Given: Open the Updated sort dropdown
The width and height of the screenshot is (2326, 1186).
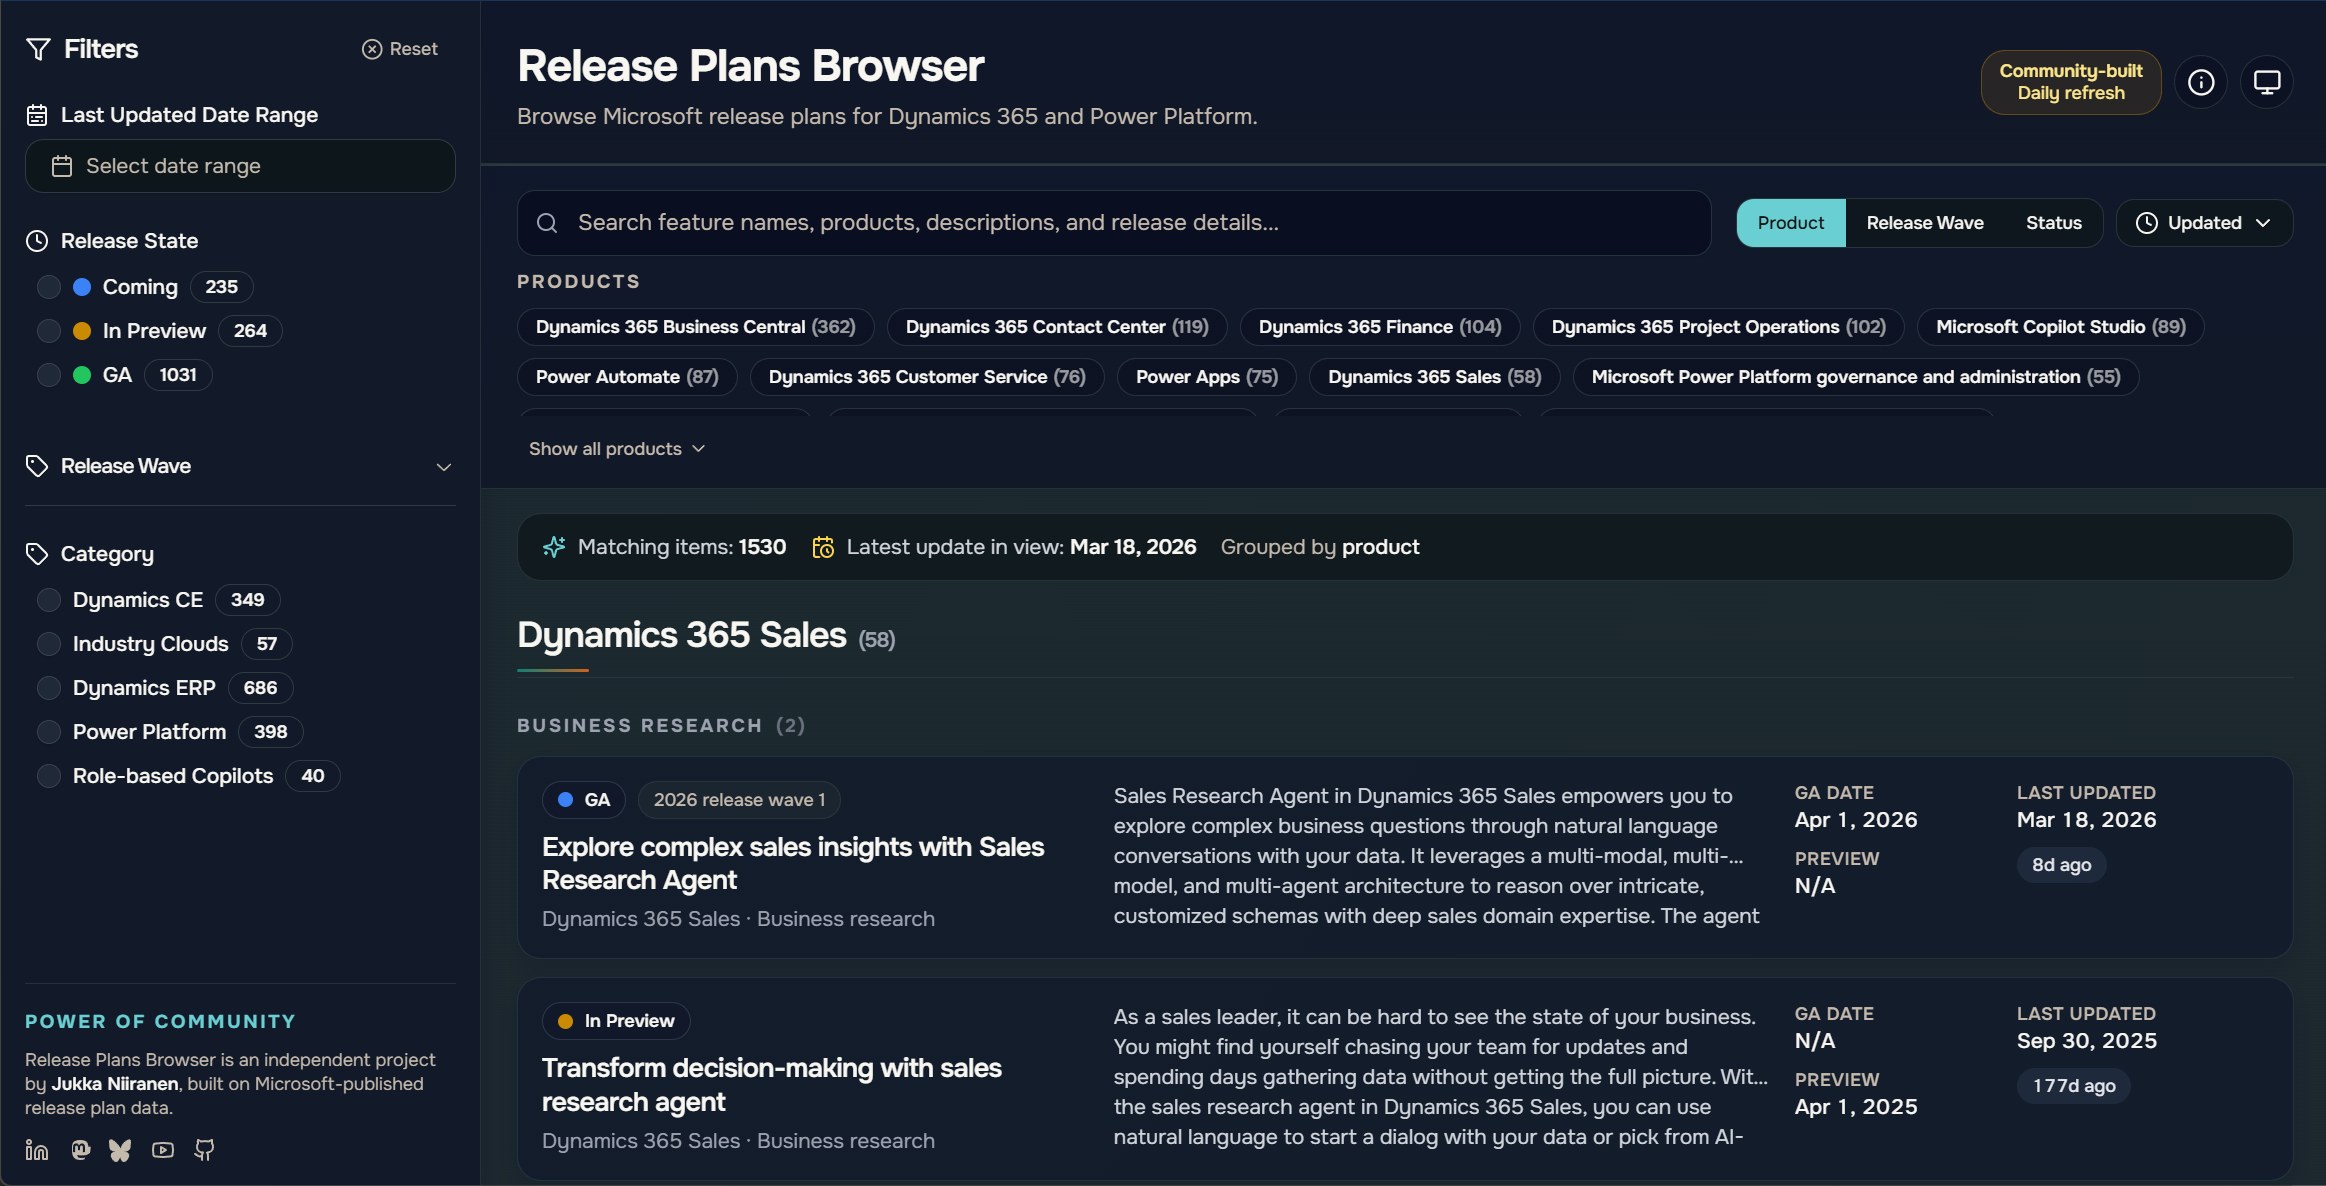Looking at the screenshot, I should (x=2204, y=223).
